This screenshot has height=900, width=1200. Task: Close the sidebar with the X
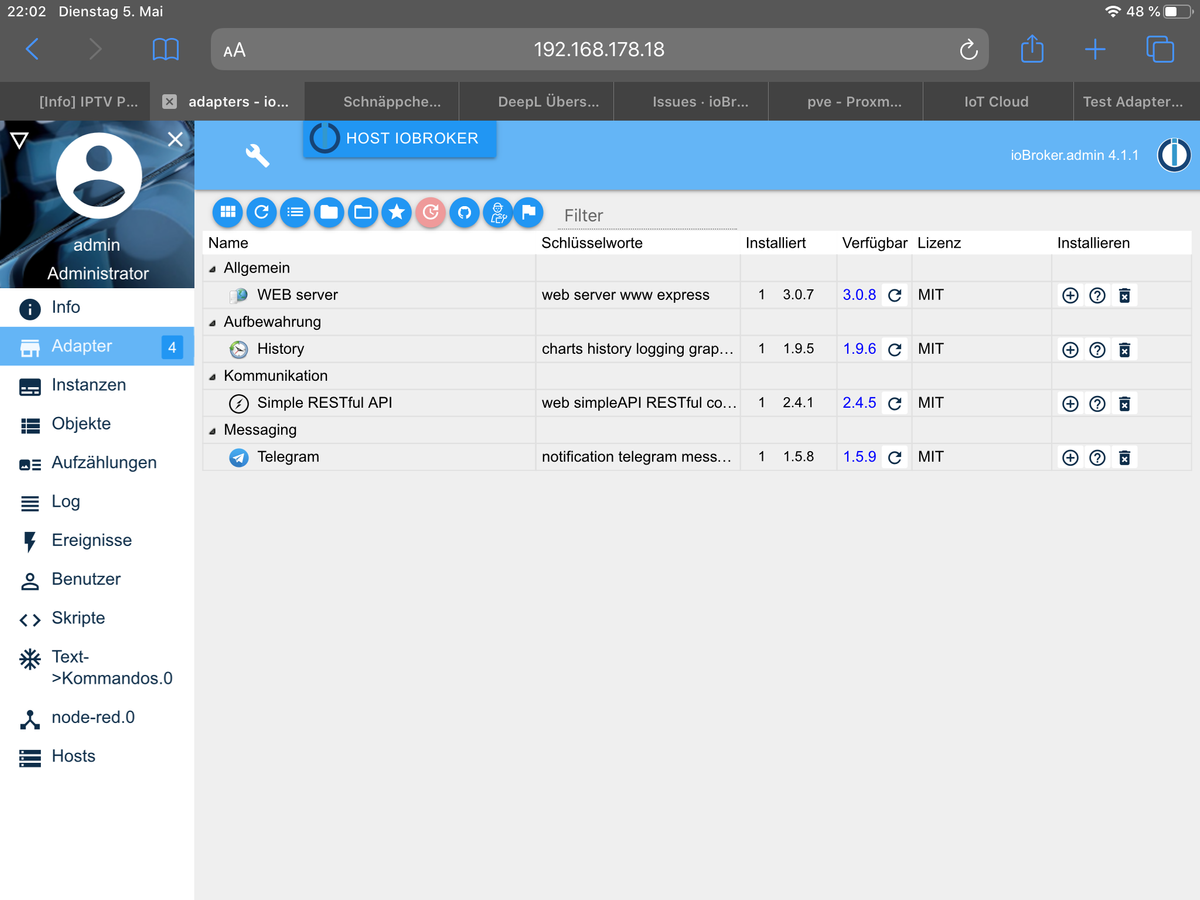(175, 139)
